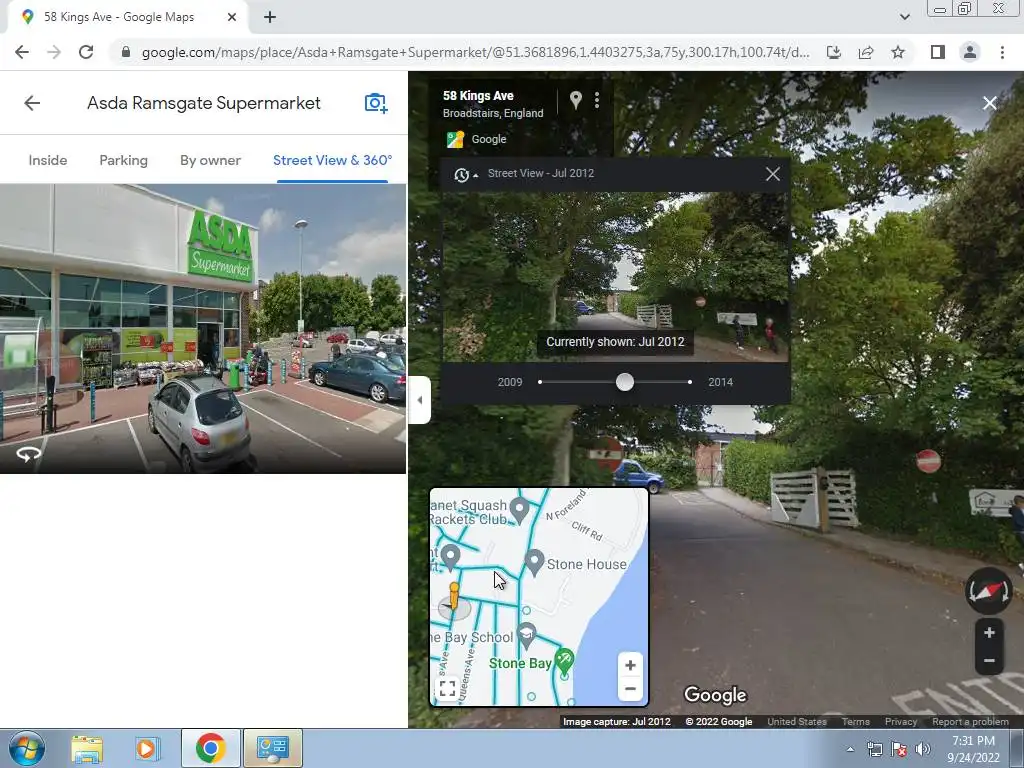Add a photo with camera icon
The height and width of the screenshot is (768, 1024).
(x=376, y=103)
